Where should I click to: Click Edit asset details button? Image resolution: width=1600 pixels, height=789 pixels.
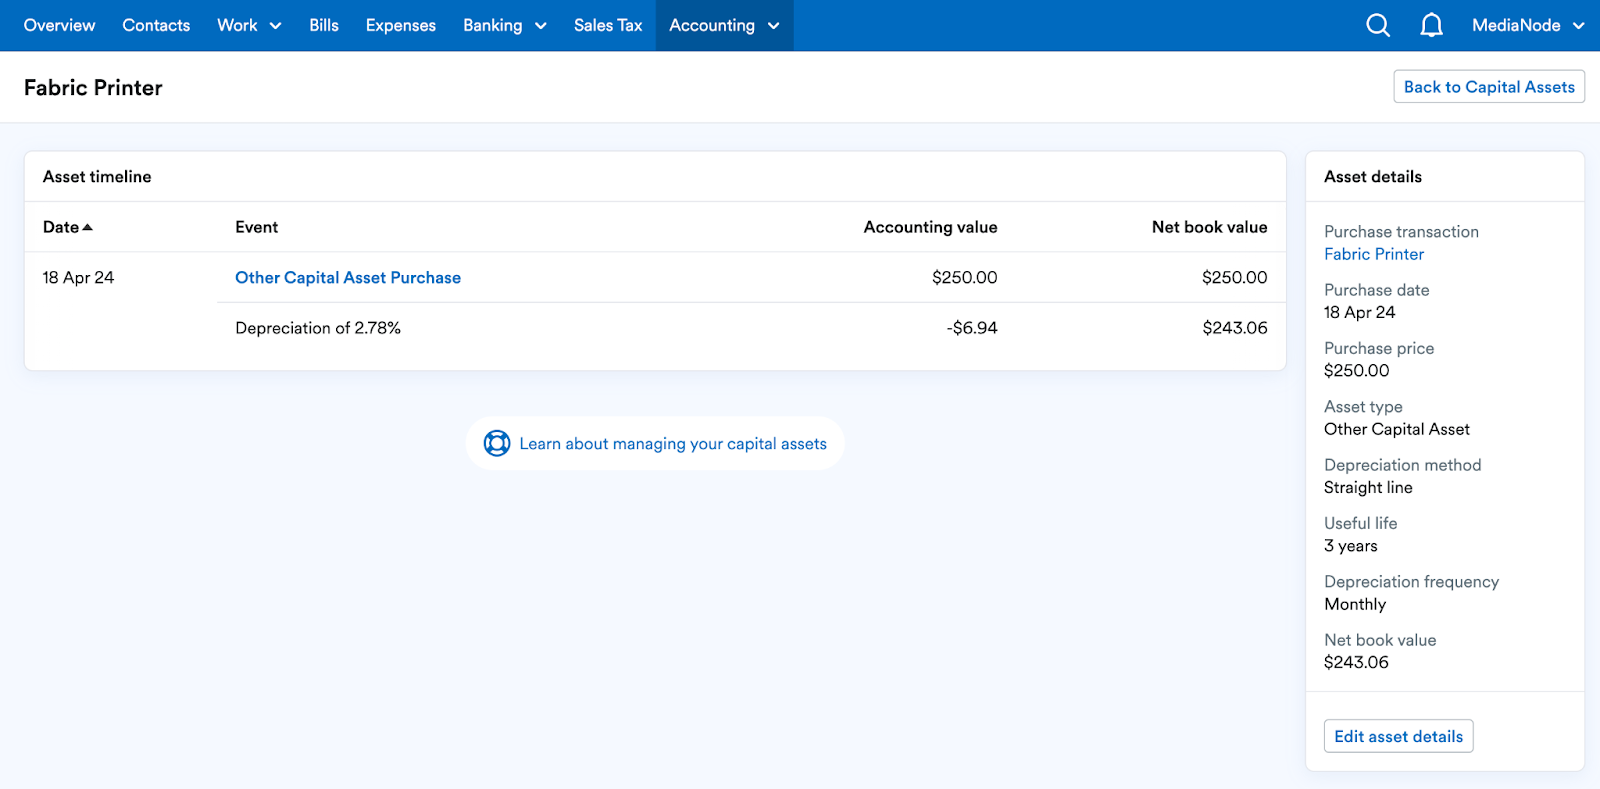1398,736
